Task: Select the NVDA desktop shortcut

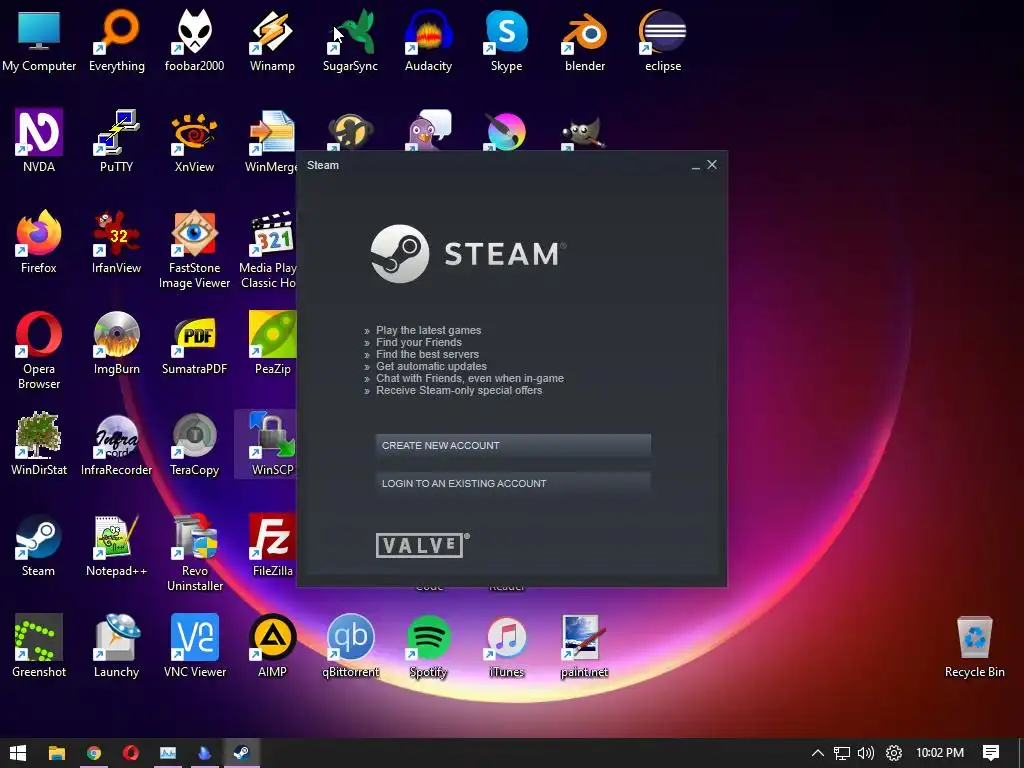Action: (39, 141)
